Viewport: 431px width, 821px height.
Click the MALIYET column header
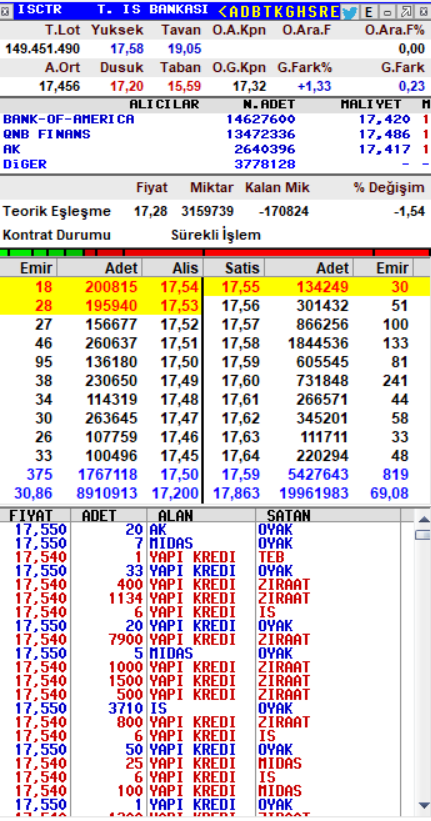click(x=371, y=104)
